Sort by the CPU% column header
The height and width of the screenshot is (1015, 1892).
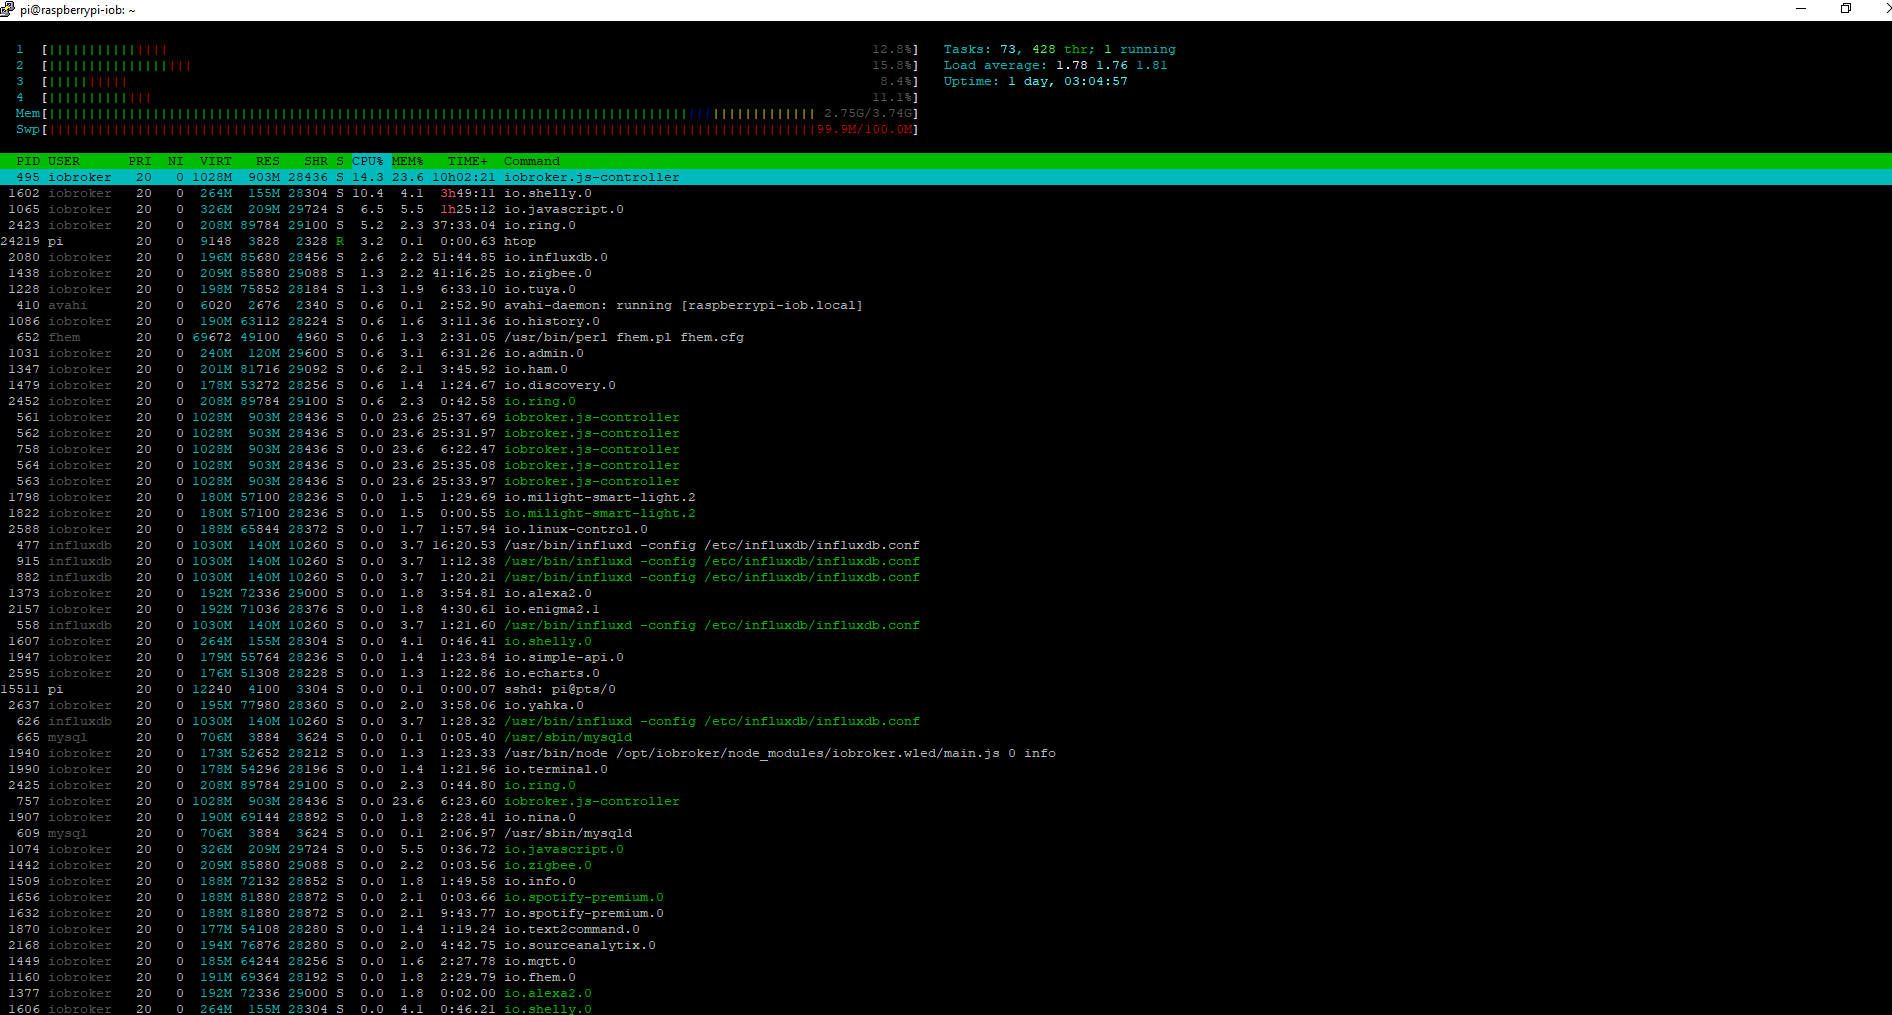tap(368, 161)
